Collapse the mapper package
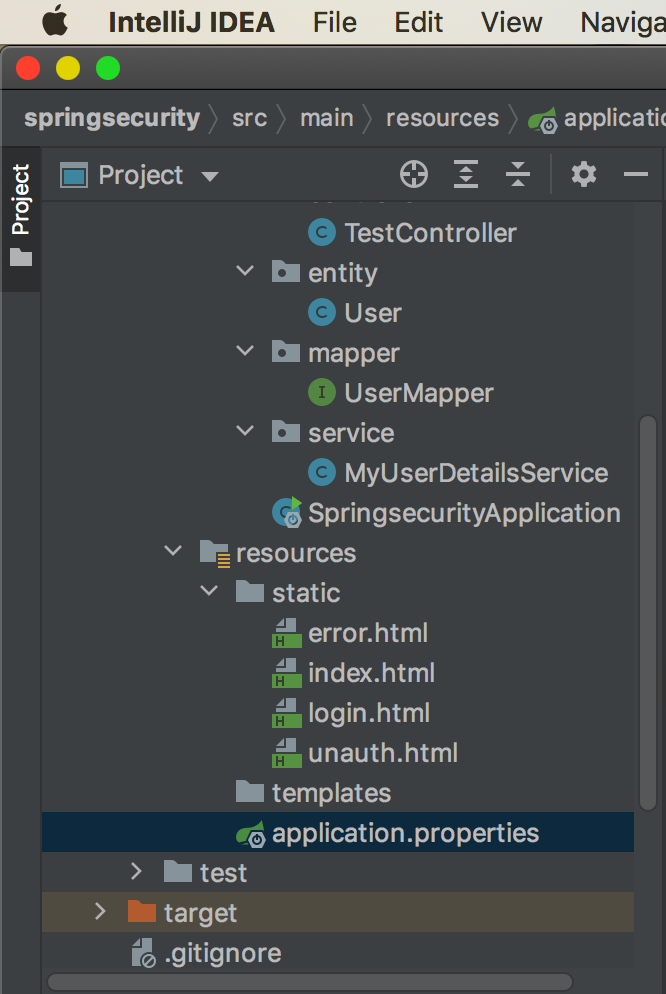Image resolution: width=666 pixels, height=994 pixels. pyautogui.click(x=245, y=351)
